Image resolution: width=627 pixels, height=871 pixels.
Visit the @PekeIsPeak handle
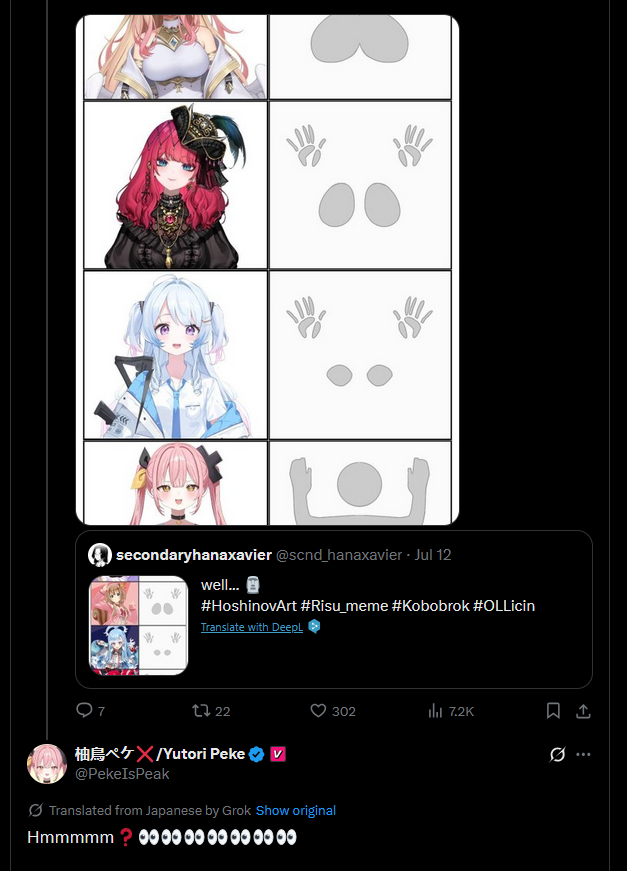click(x=122, y=774)
